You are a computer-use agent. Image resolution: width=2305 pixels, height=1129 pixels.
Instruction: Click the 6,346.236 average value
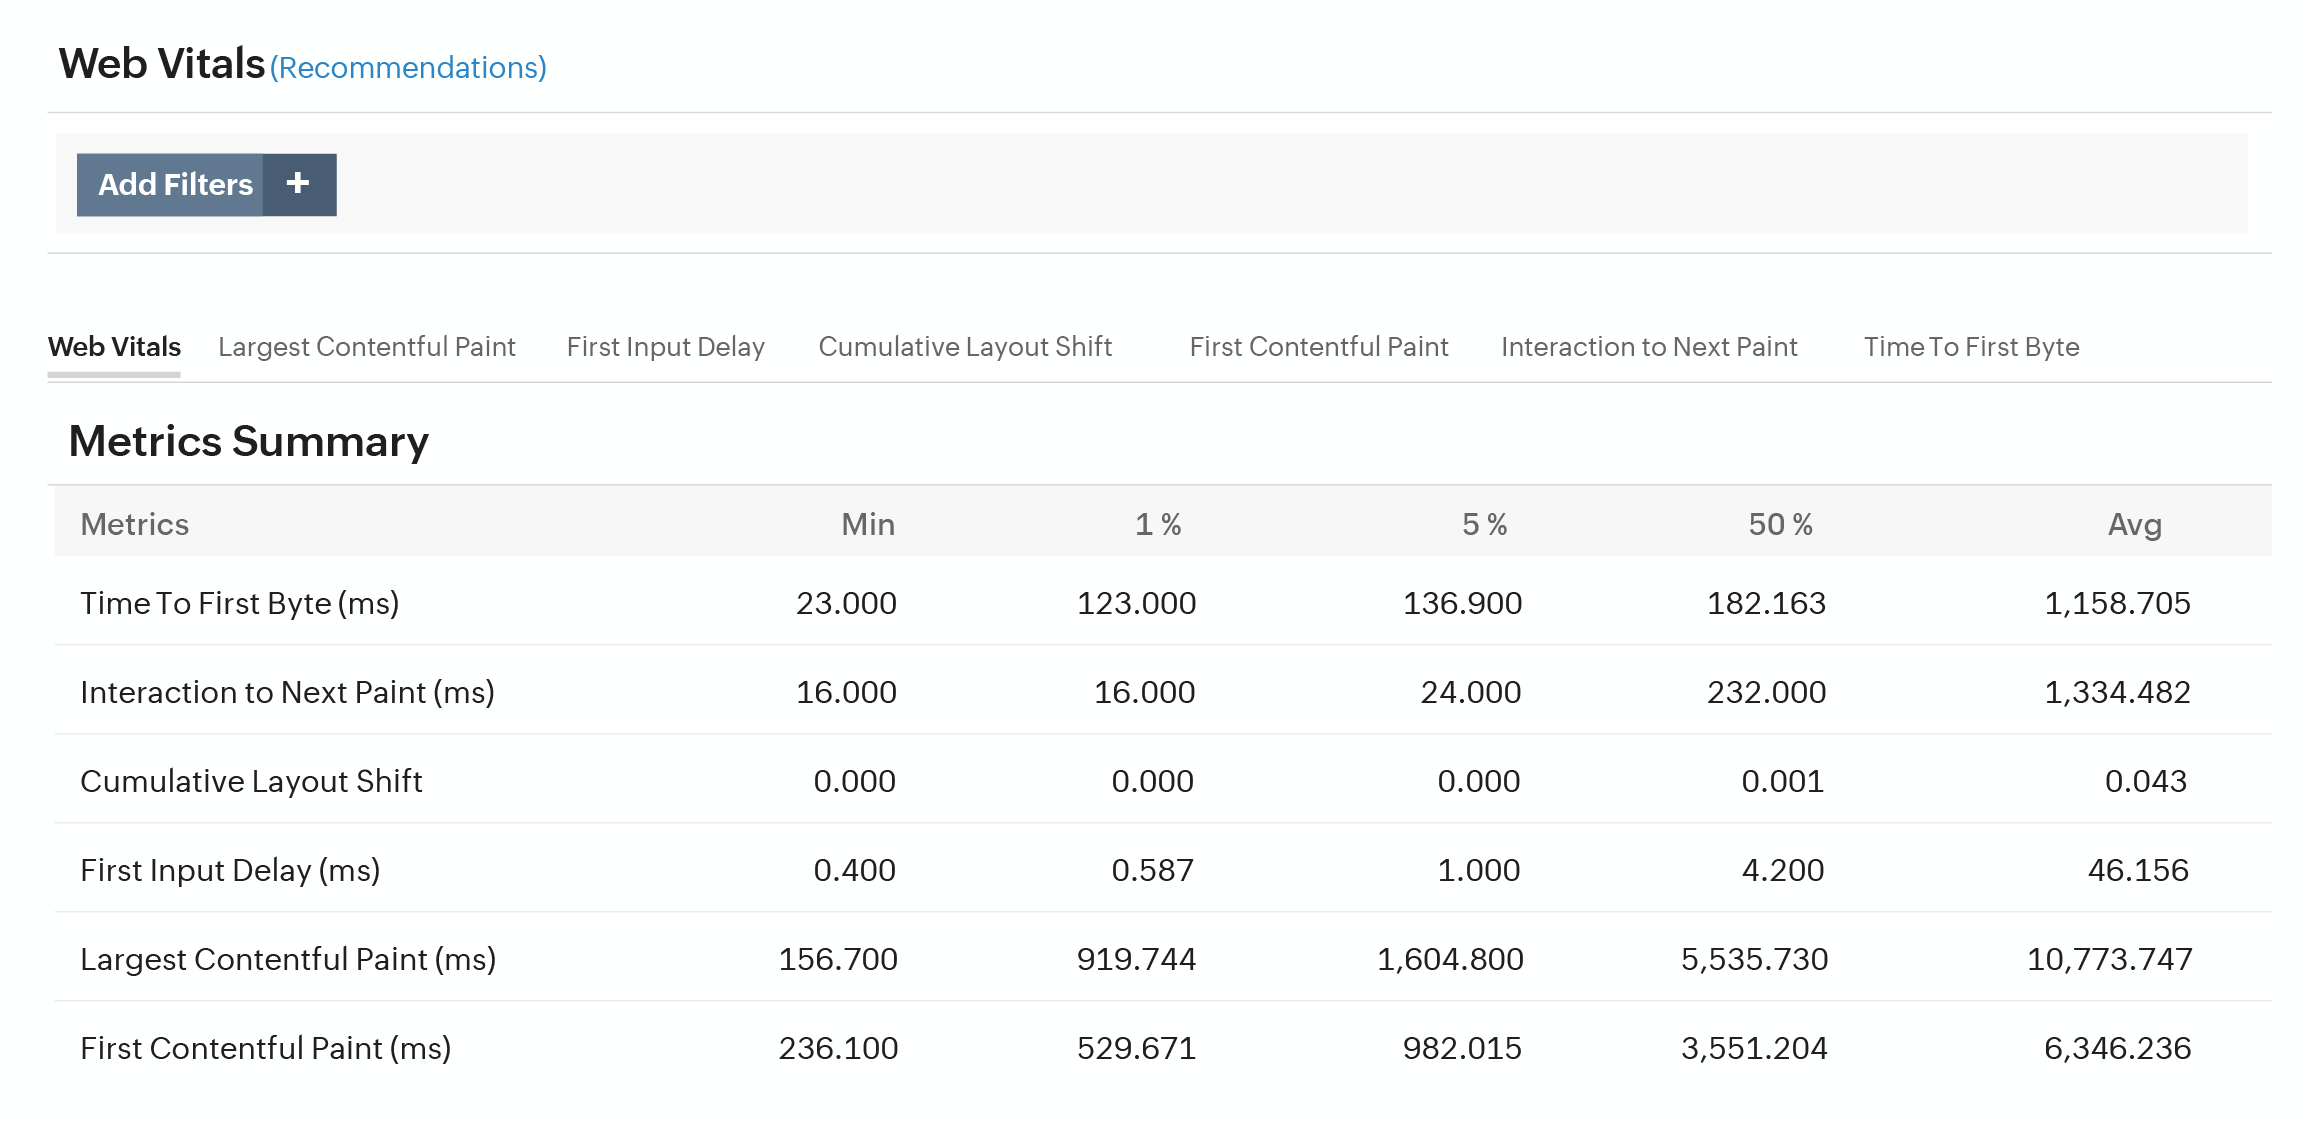(2117, 1048)
